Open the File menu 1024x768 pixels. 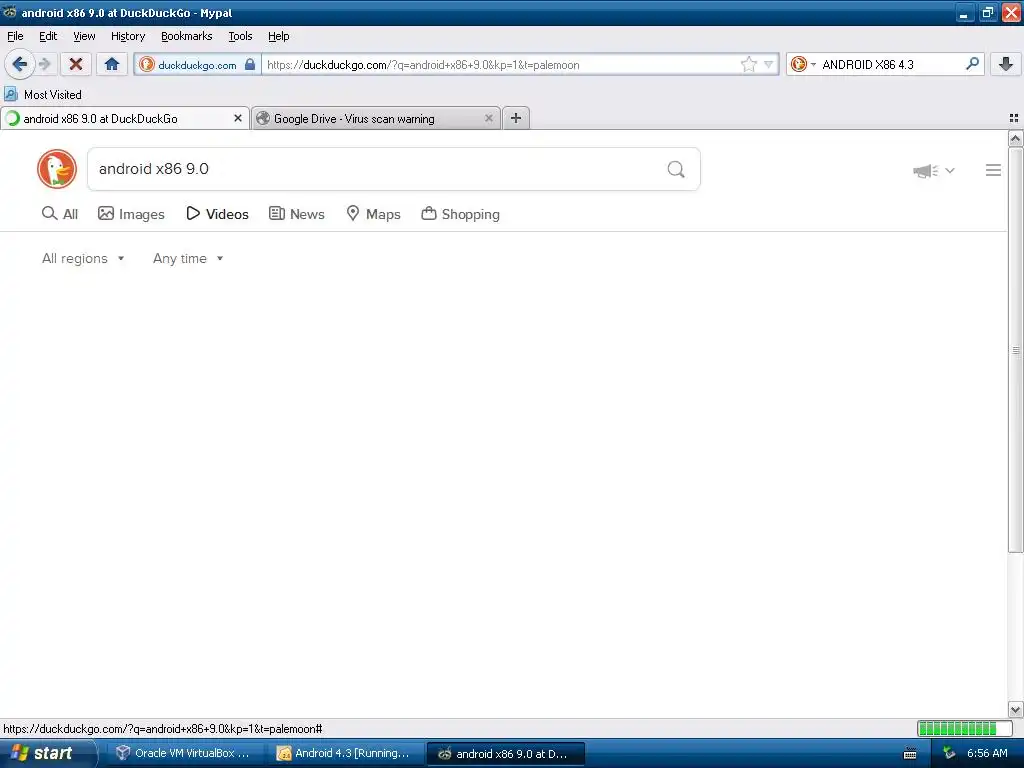(15, 36)
